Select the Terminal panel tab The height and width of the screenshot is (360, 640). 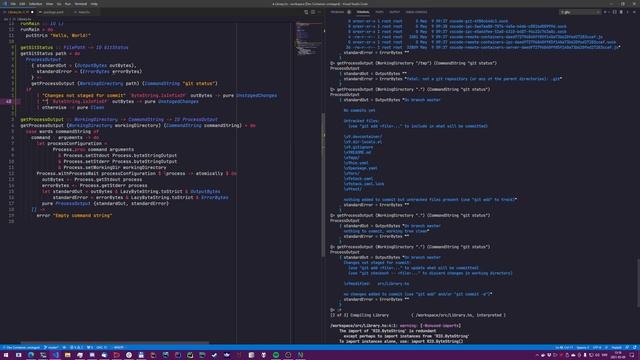tap(362, 12)
